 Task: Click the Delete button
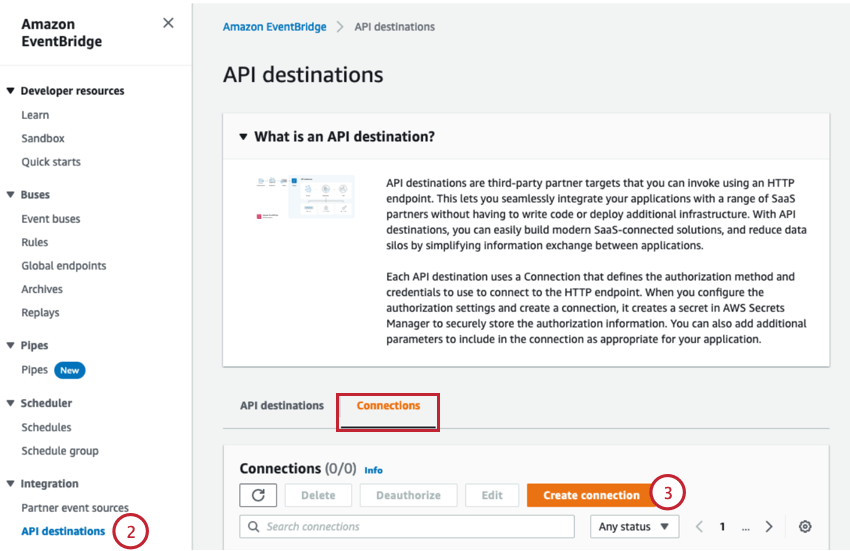318,495
